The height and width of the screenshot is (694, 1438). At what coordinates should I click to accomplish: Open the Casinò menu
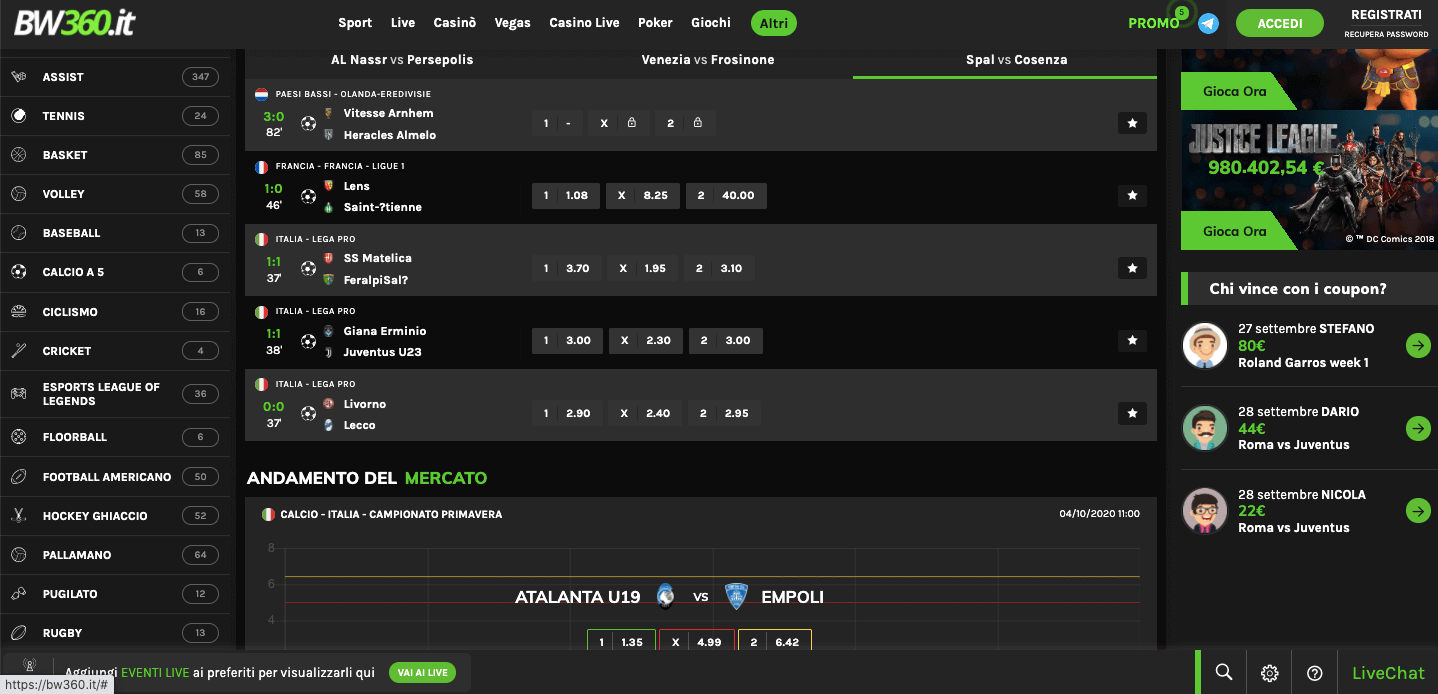(455, 23)
